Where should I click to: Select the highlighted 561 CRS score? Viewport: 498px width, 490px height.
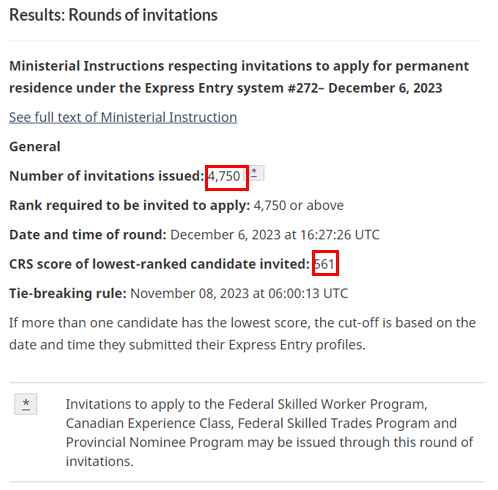[324, 264]
